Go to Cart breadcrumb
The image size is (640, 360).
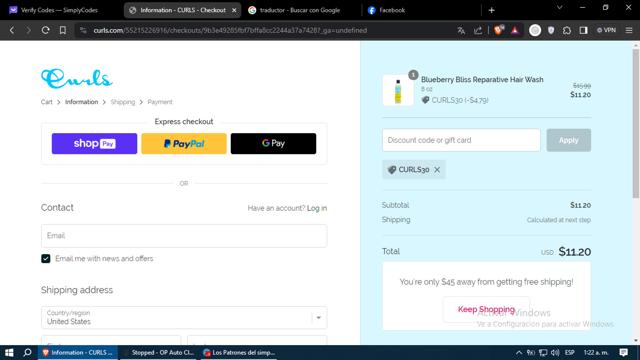pyautogui.click(x=47, y=102)
